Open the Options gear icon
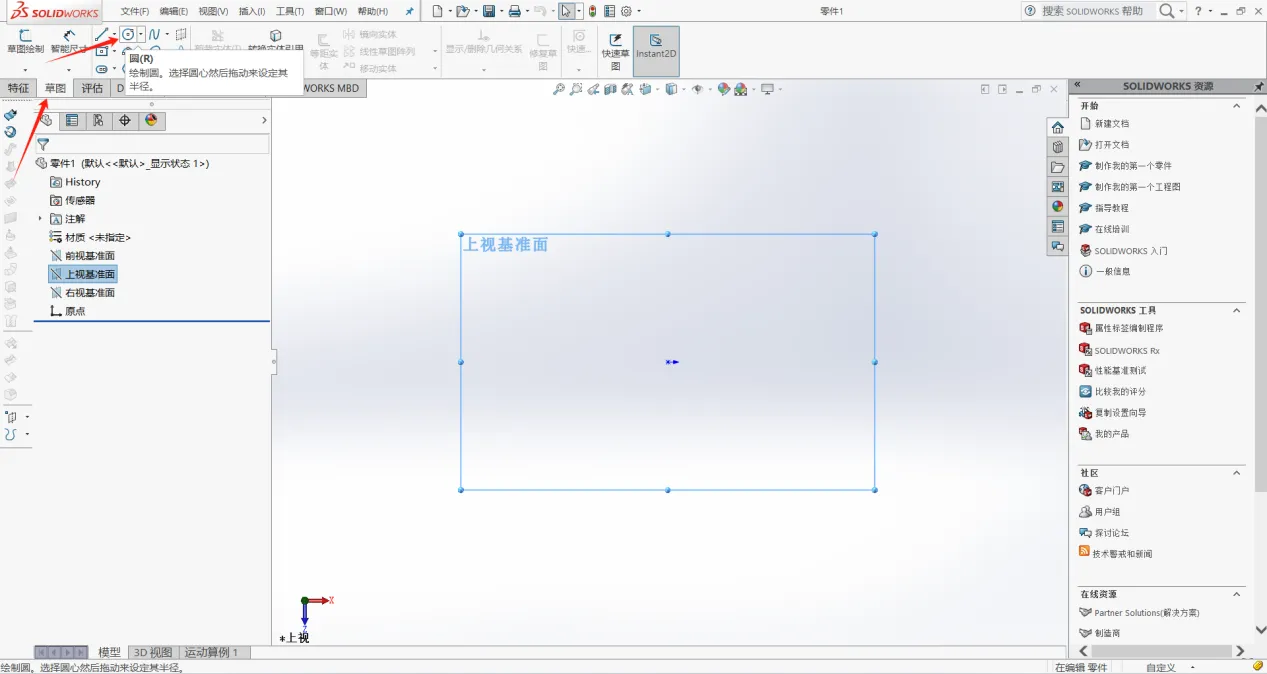 (x=627, y=11)
